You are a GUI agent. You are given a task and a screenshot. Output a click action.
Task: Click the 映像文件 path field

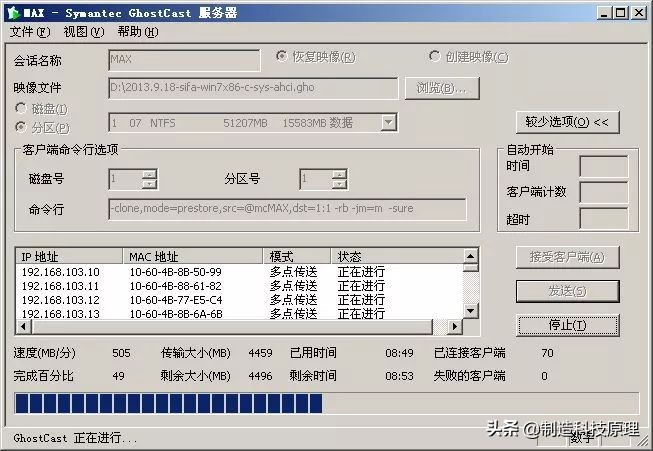click(253, 88)
